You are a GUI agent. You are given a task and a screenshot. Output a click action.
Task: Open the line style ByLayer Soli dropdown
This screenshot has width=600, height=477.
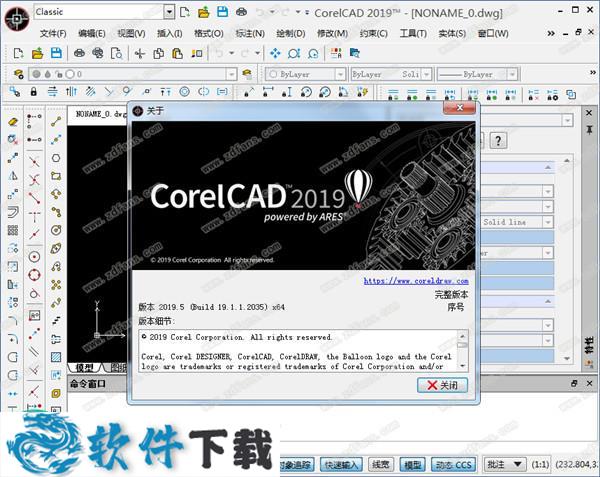pyautogui.click(x=427, y=74)
